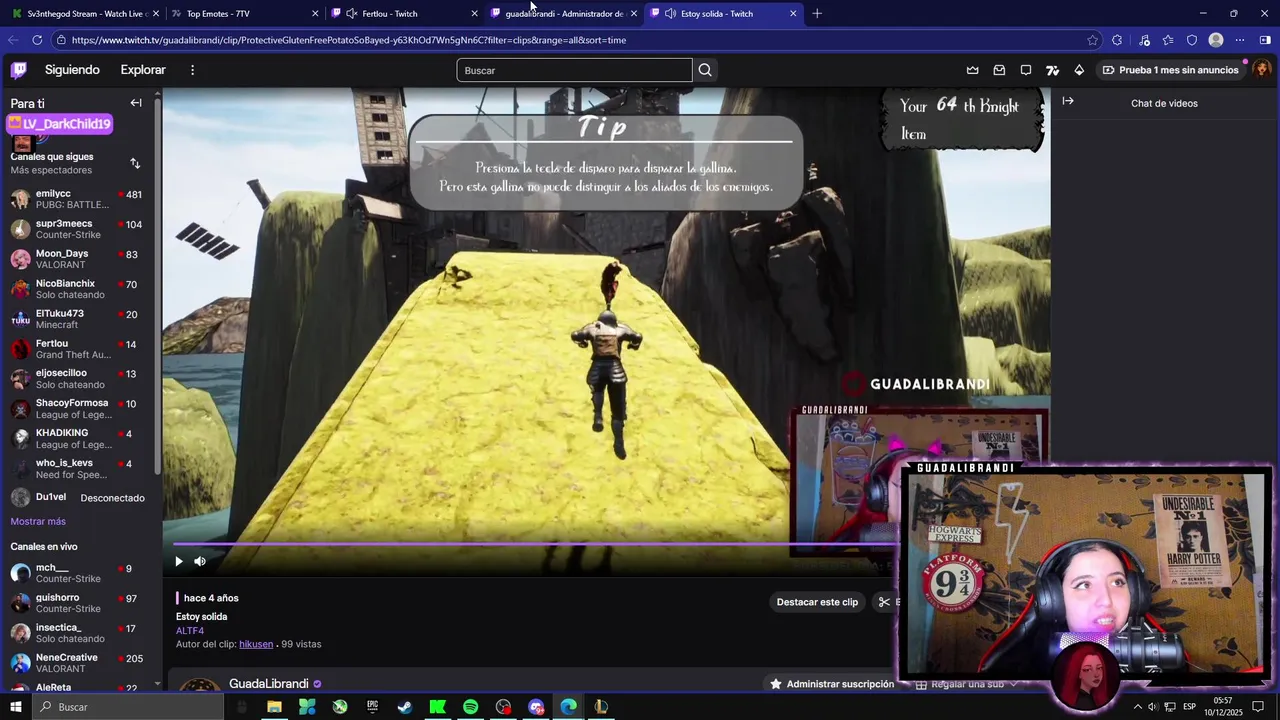Open Moon_Days channel in sidebar
The height and width of the screenshot is (720, 1280).
click(78, 259)
